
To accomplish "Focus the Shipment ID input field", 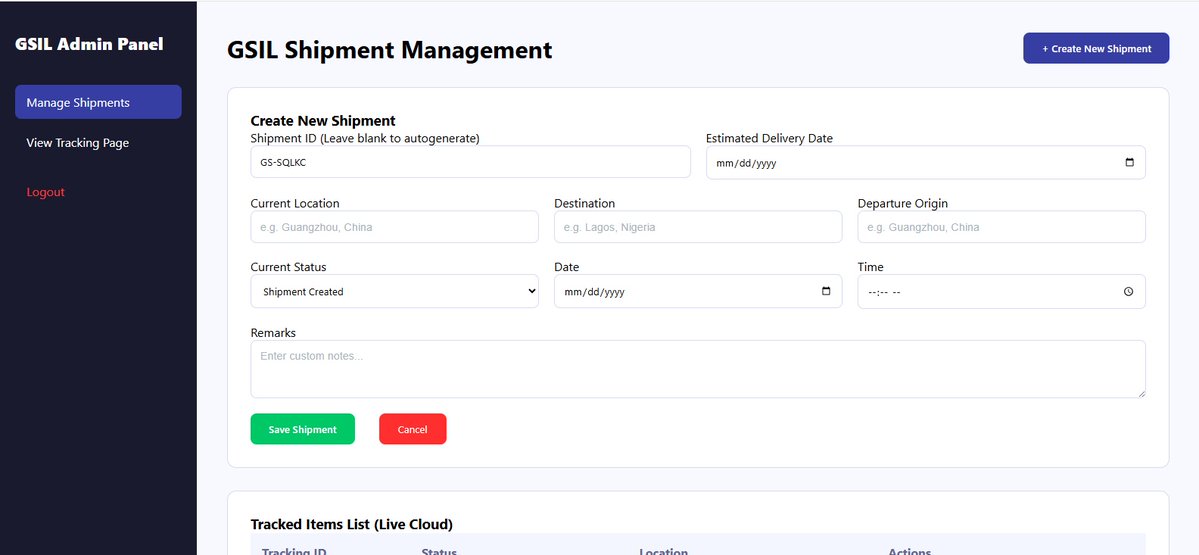I will tap(470, 162).
